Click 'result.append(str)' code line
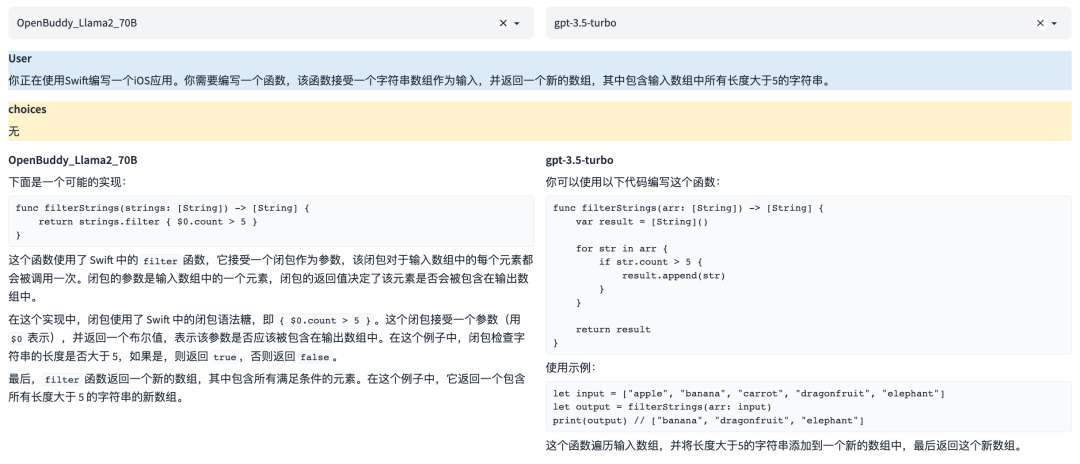Image resolution: width=1080 pixels, height=464 pixels. (674, 275)
